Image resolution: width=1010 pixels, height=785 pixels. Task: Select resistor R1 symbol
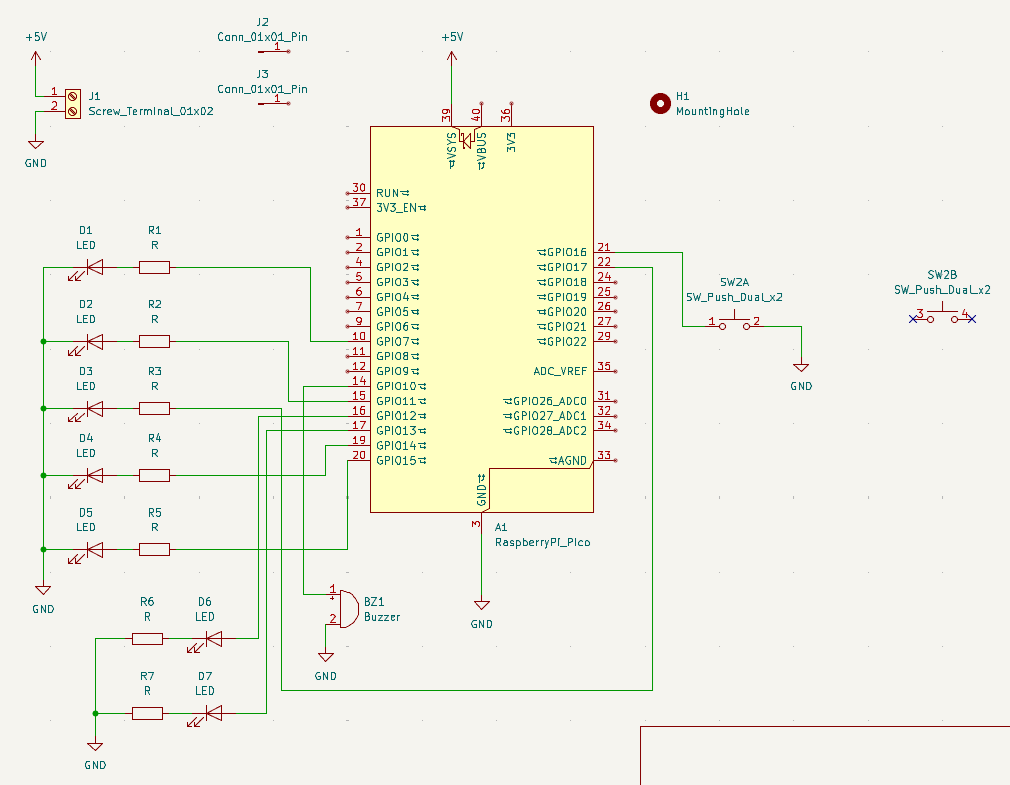pyautogui.click(x=155, y=267)
